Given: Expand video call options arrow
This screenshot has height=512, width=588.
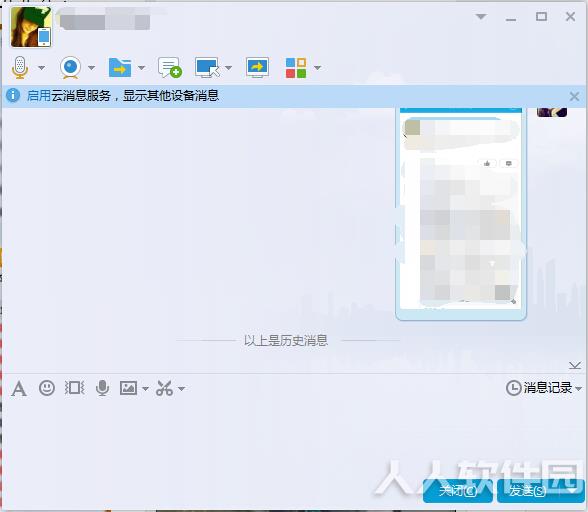Looking at the screenshot, I should [x=92, y=68].
